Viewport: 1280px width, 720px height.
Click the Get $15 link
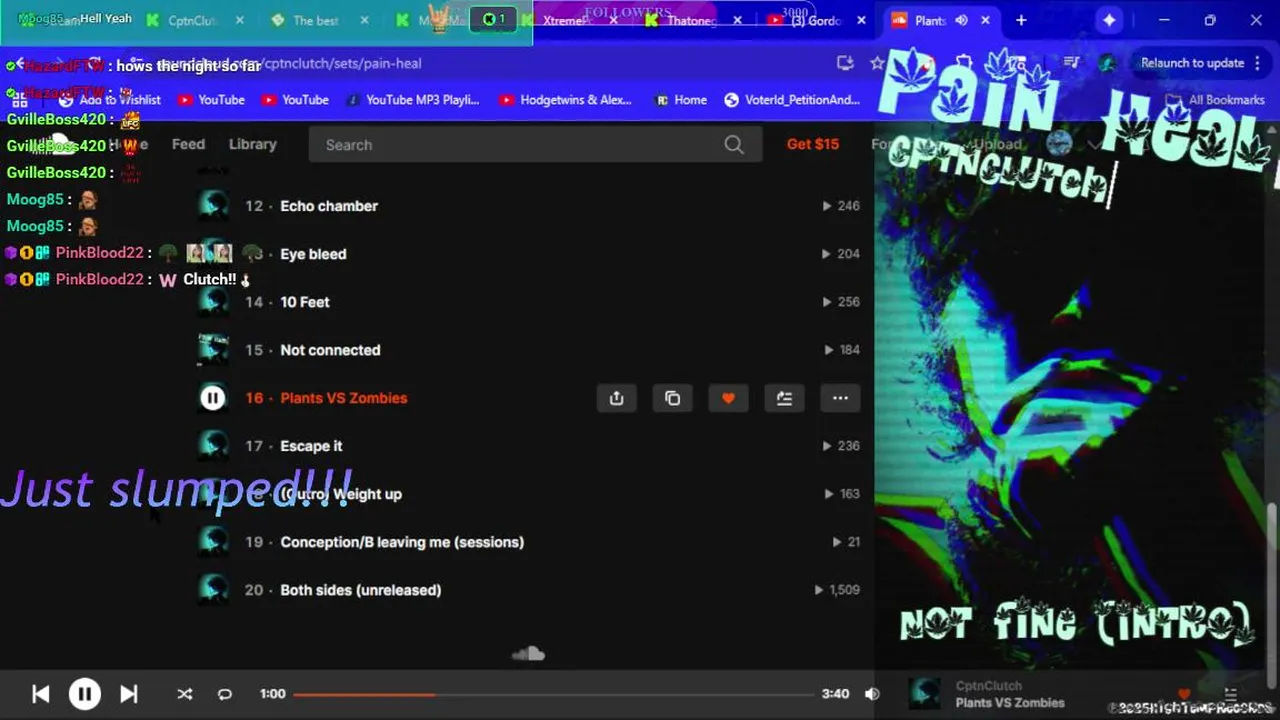pos(813,144)
